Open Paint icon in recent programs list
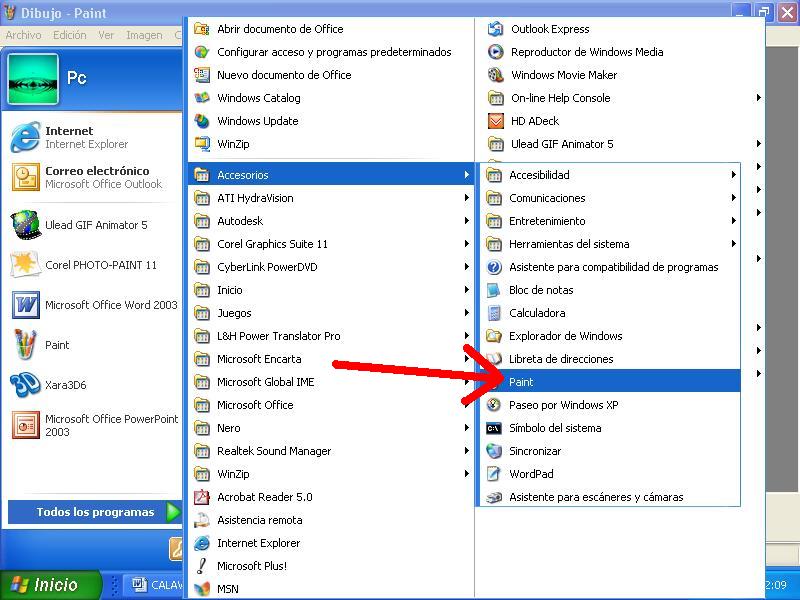This screenshot has width=800, height=600. click(25, 344)
